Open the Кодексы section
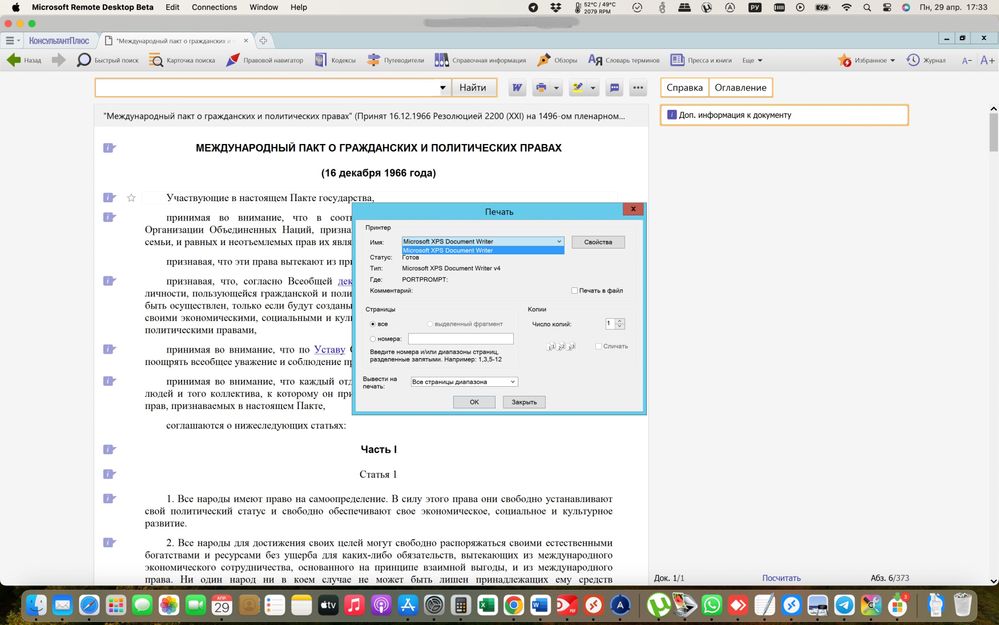Viewport: 999px width, 625px height. (x=335, y=60)
